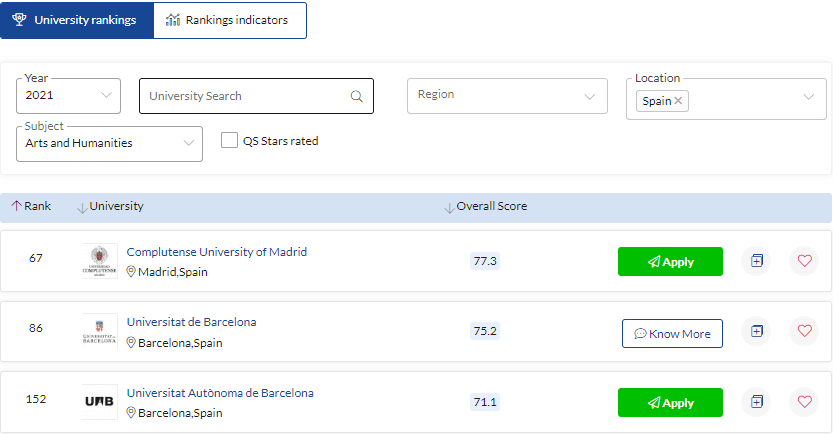
Task: Switch to the University rankings tab
Action: pyautogui.click(x=77, y=20)
